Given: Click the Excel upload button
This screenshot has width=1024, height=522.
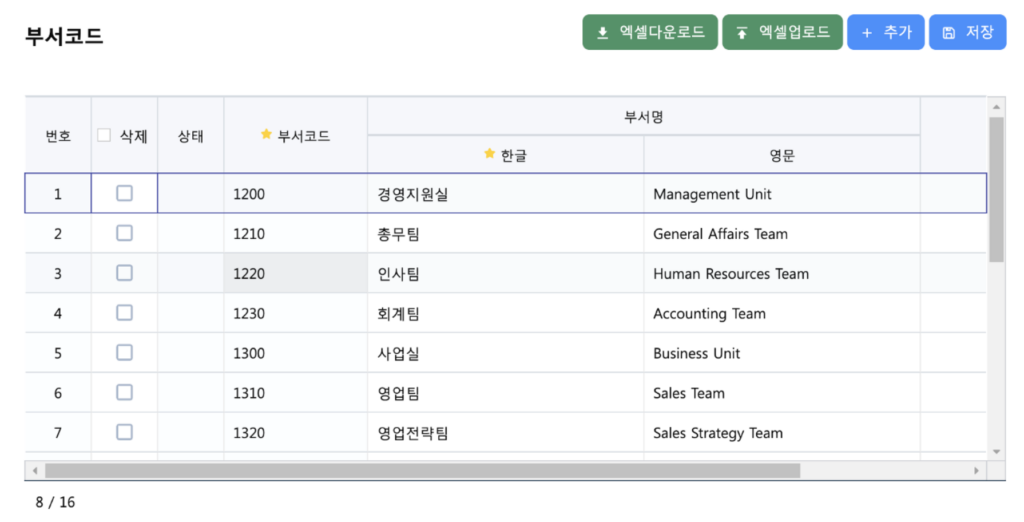Looking at the screenshot, I should [x=782, y=32].
